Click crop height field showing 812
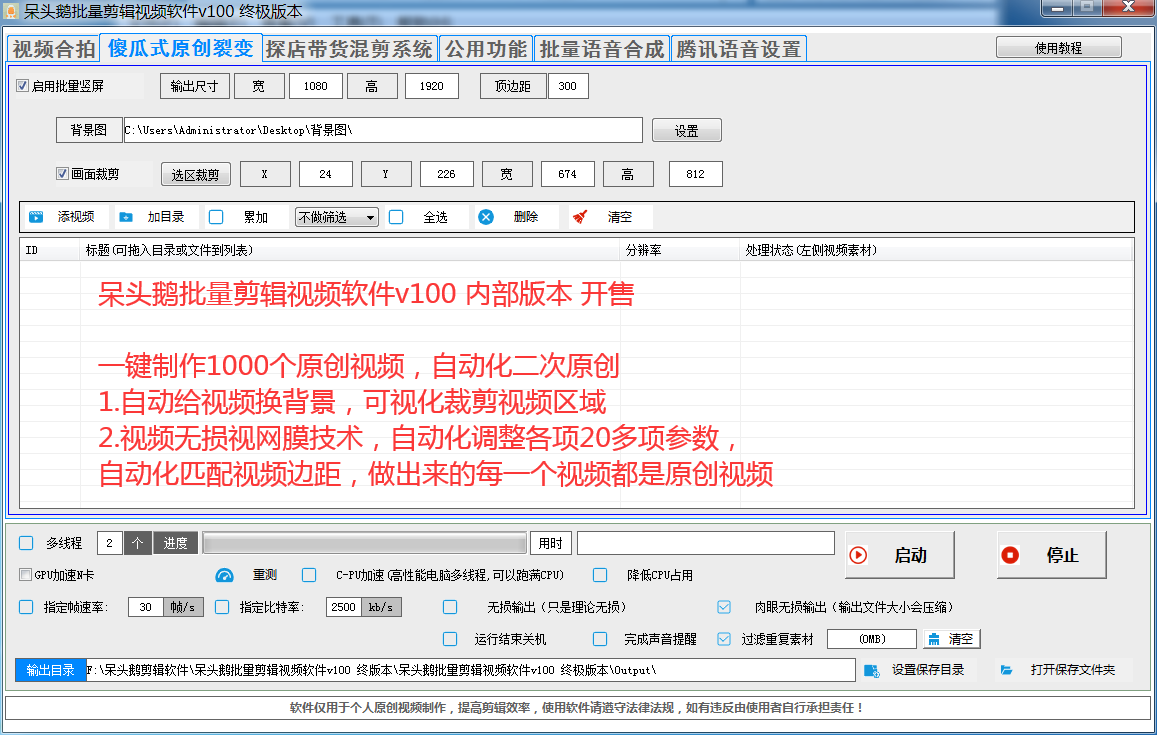This screenshot has width=1157, height=735. 695,174
